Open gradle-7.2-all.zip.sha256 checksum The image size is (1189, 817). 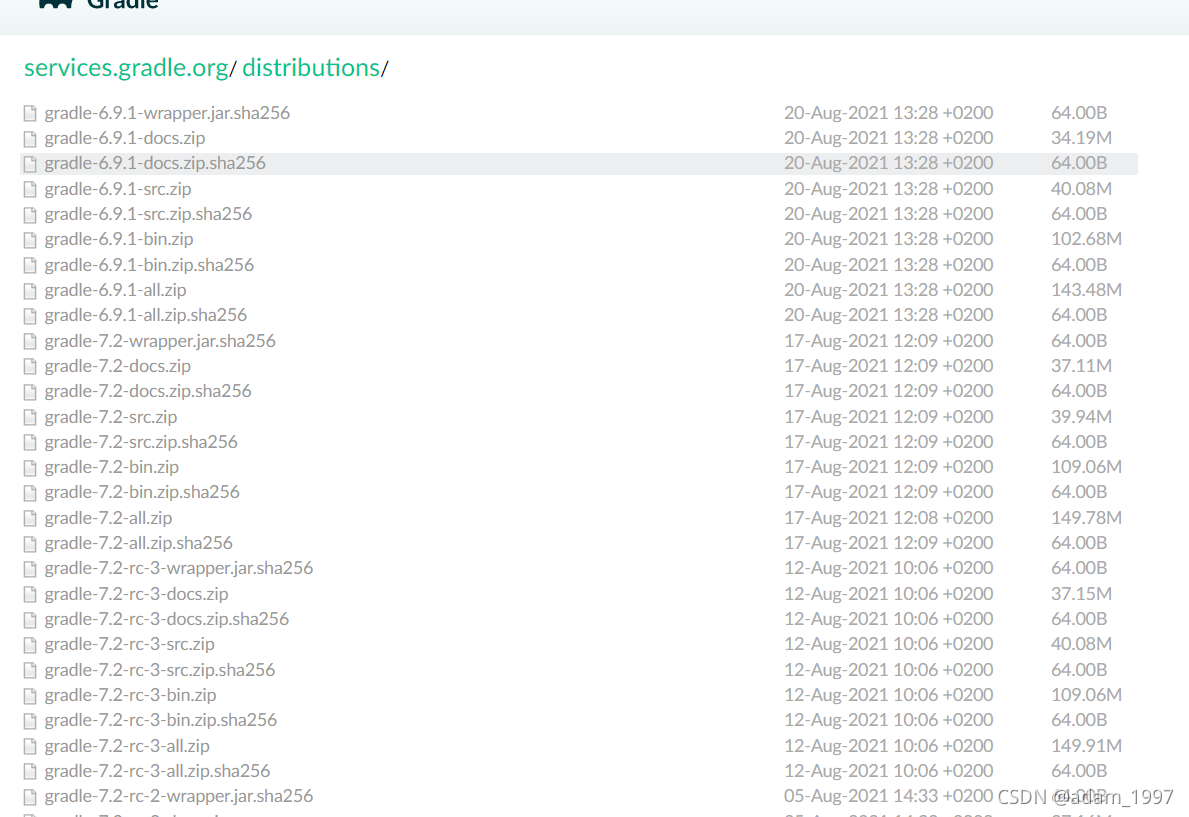(139, 543)
